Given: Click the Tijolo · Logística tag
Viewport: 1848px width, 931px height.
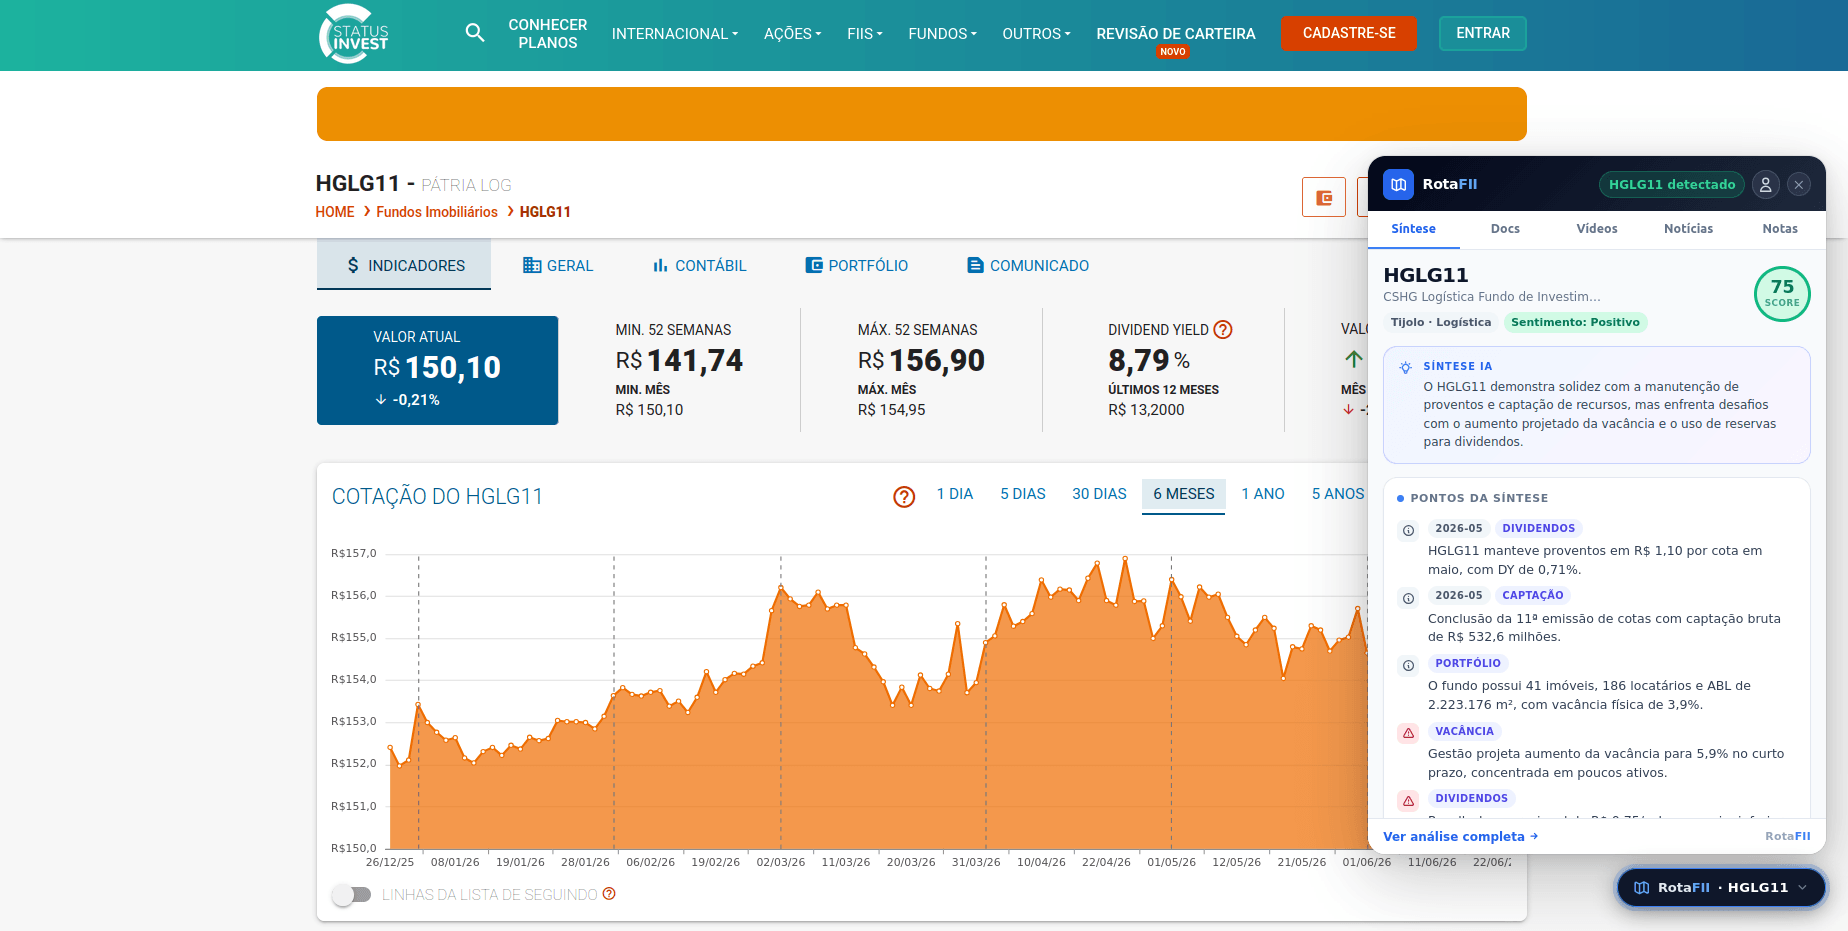Looking at the screenshot, I should [1441, 322].
